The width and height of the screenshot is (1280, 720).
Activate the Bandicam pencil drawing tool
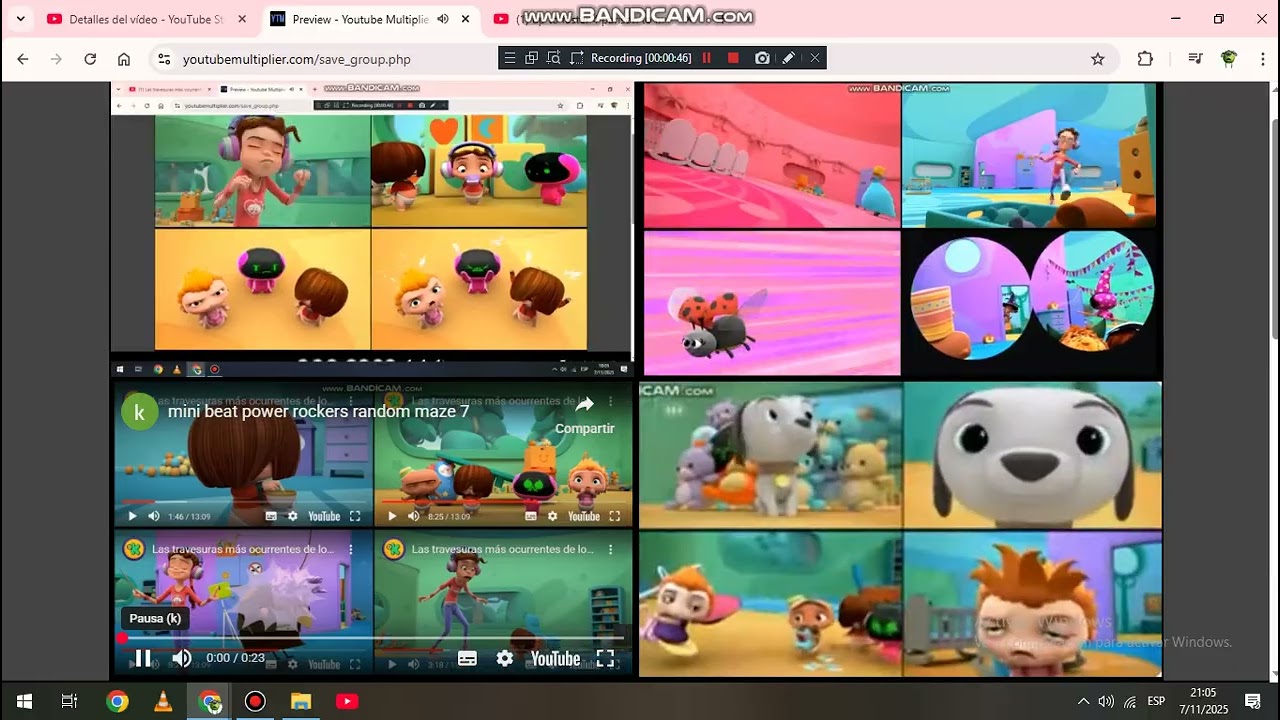click(789, 58)
